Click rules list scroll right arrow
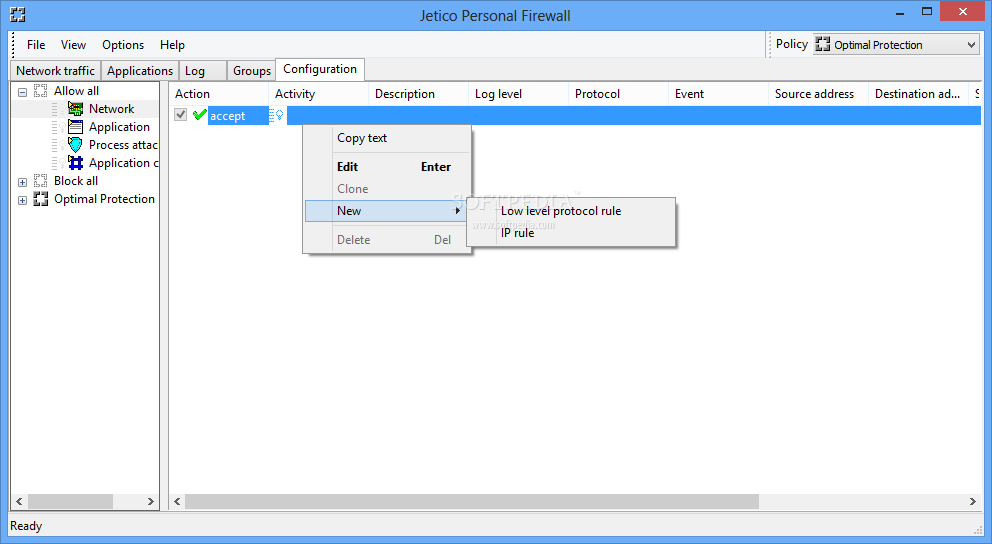Image resolution: width=992 pixels, height=544 pixels. [972, 502]
